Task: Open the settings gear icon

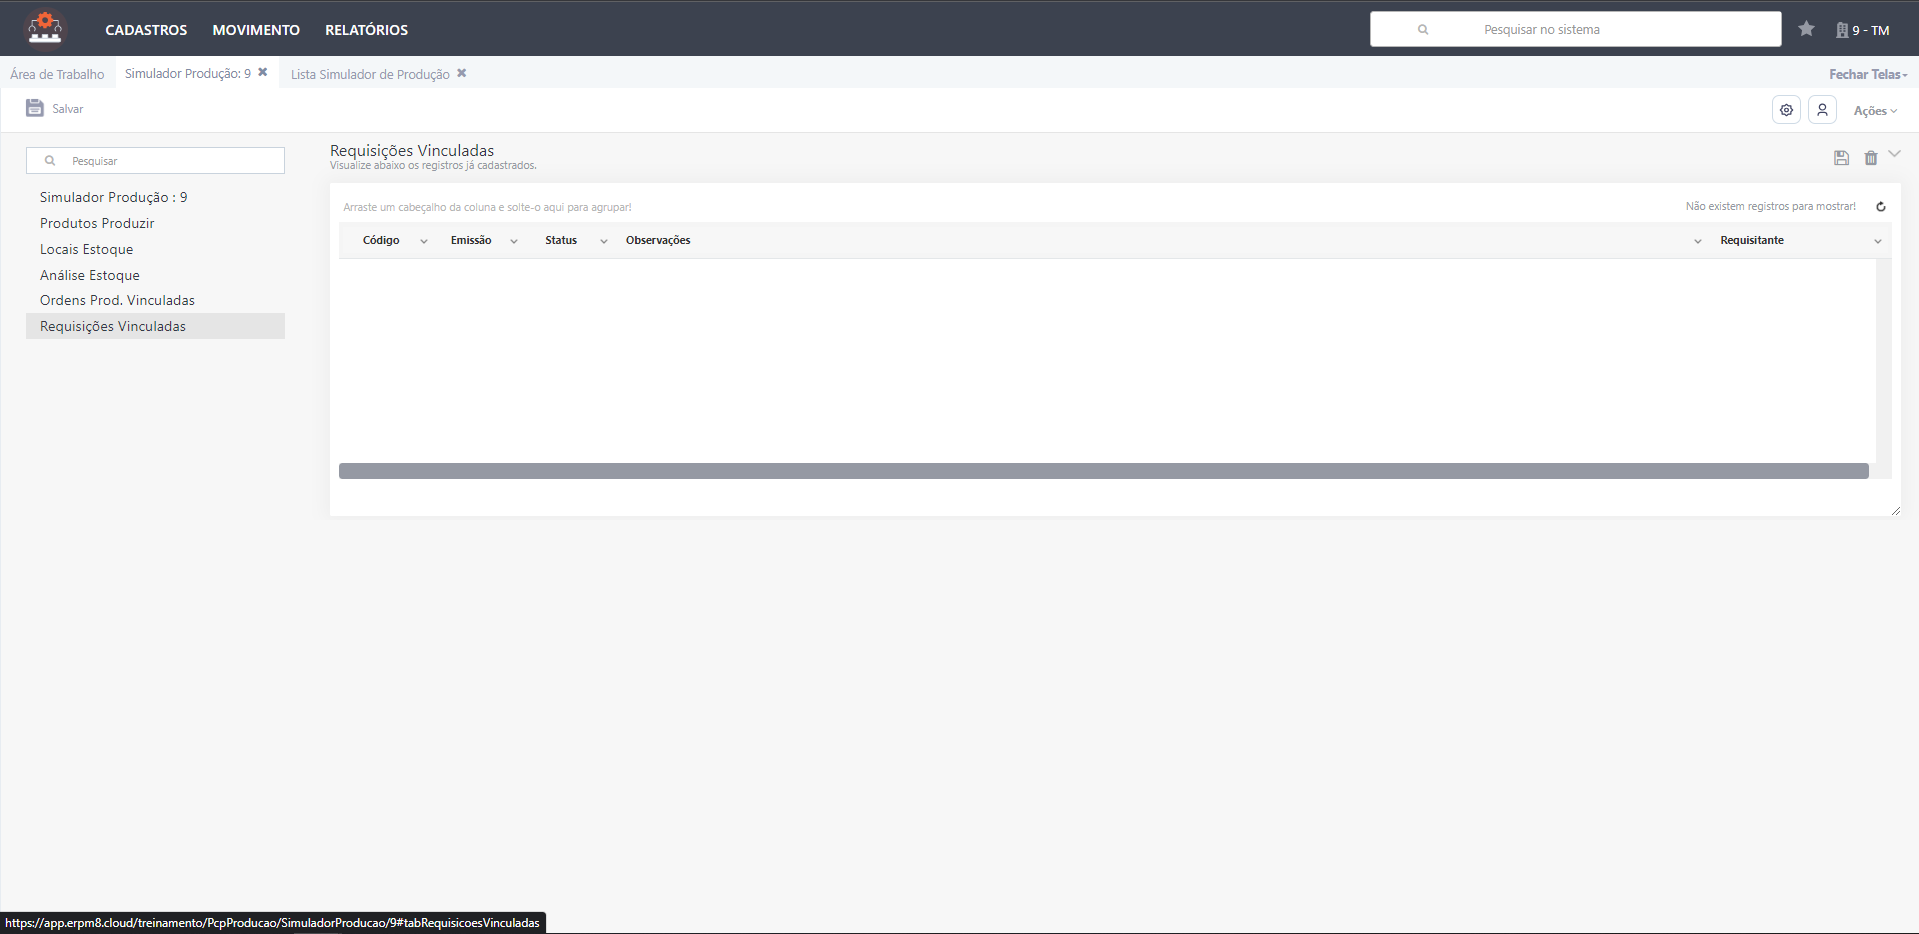Action: [1786, 110]
